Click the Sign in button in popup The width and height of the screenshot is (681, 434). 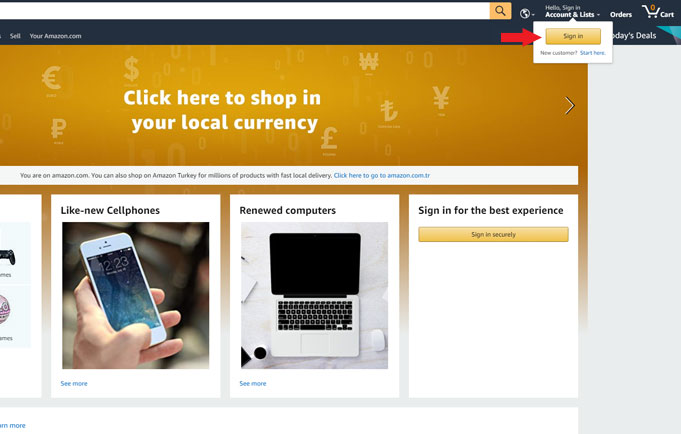[573, 36]
